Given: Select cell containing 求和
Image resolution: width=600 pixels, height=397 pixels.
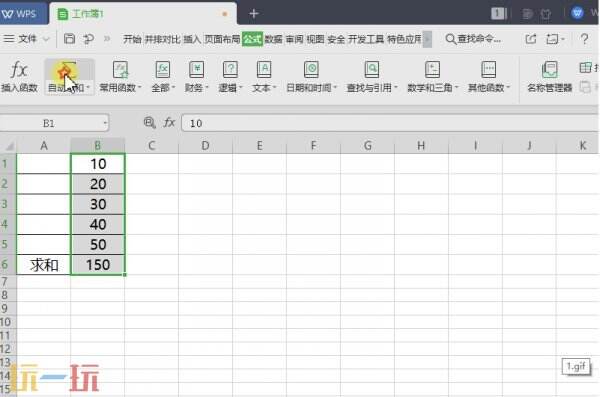Looking at the screenshot, I should coord(44,265).
